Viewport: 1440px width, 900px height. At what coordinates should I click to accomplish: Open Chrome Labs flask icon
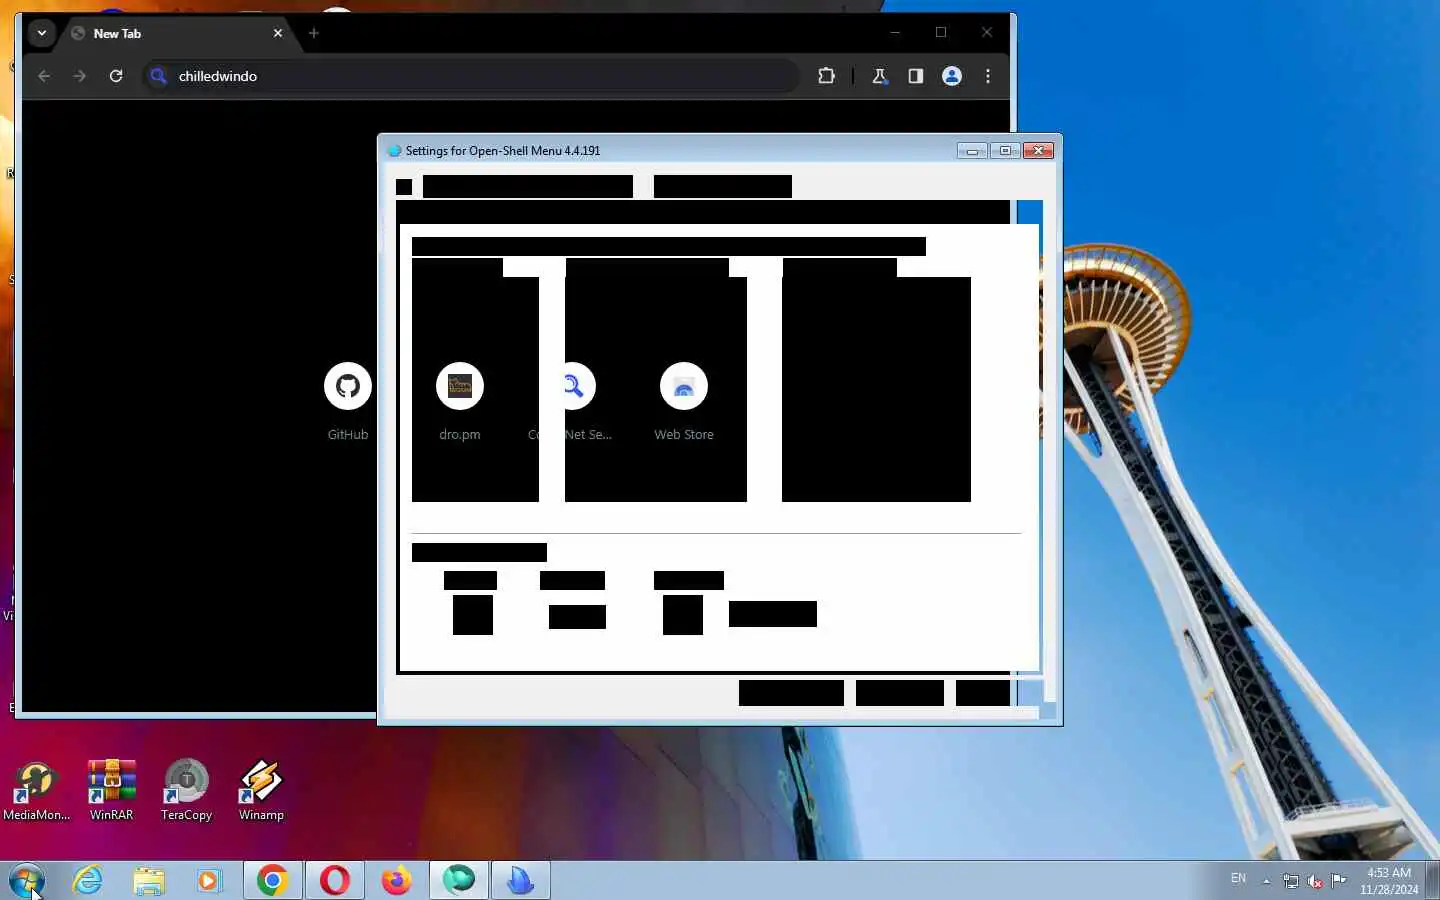coord(880,76)
